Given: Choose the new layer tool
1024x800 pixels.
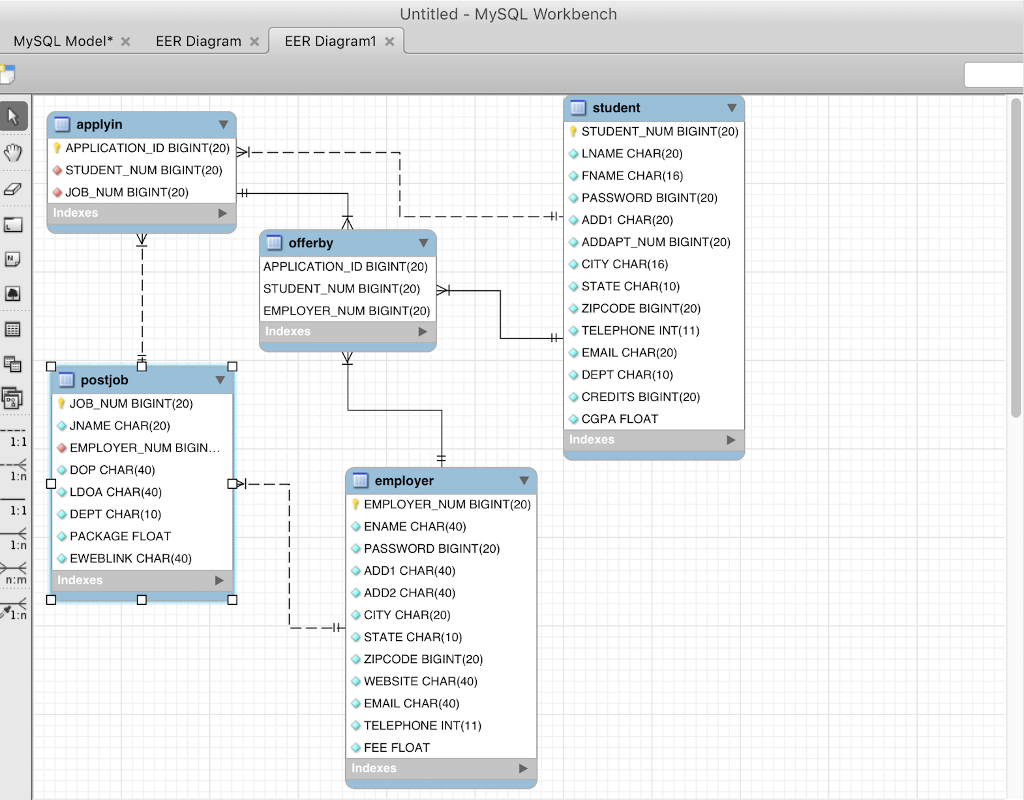Looking at the screenshot, I should pyautogui.click(x=14, y=224).
